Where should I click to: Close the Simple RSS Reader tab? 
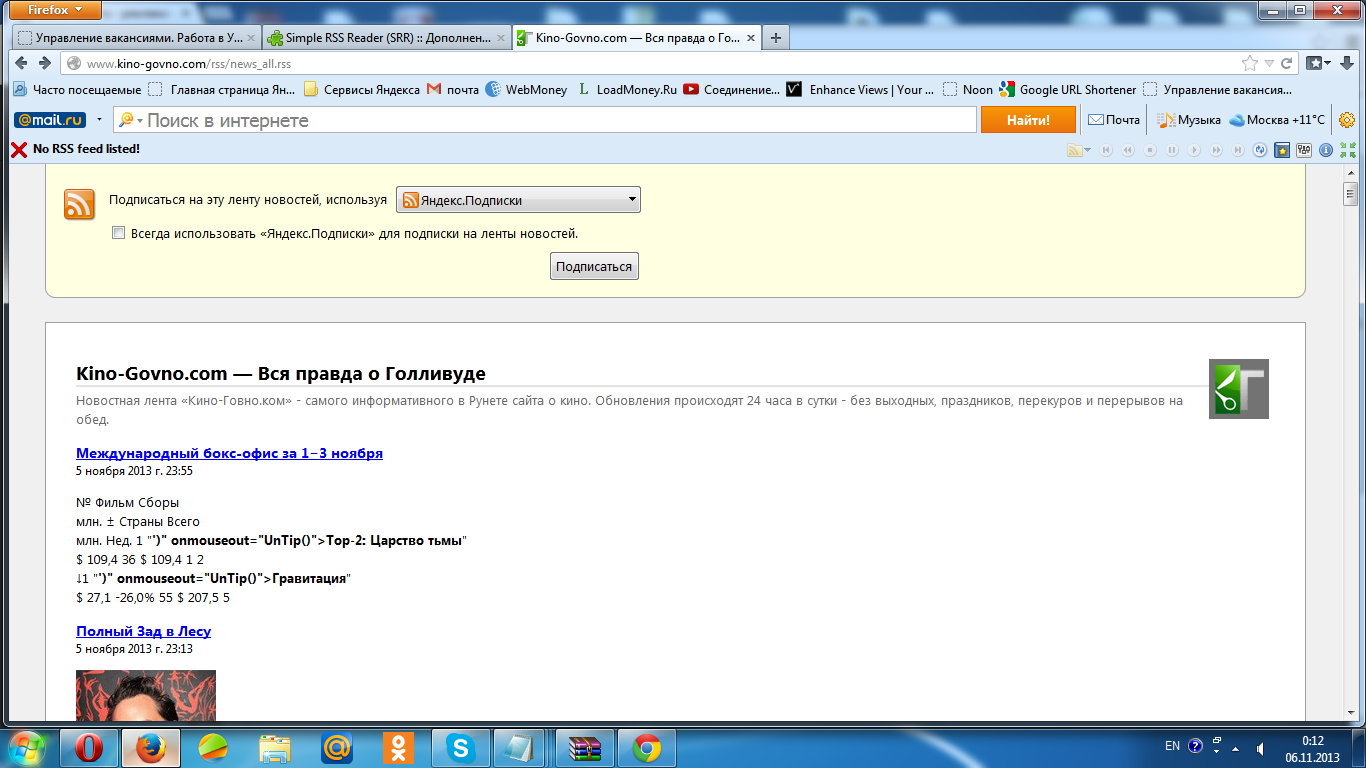pyautogui.click(x=501, y=38)
